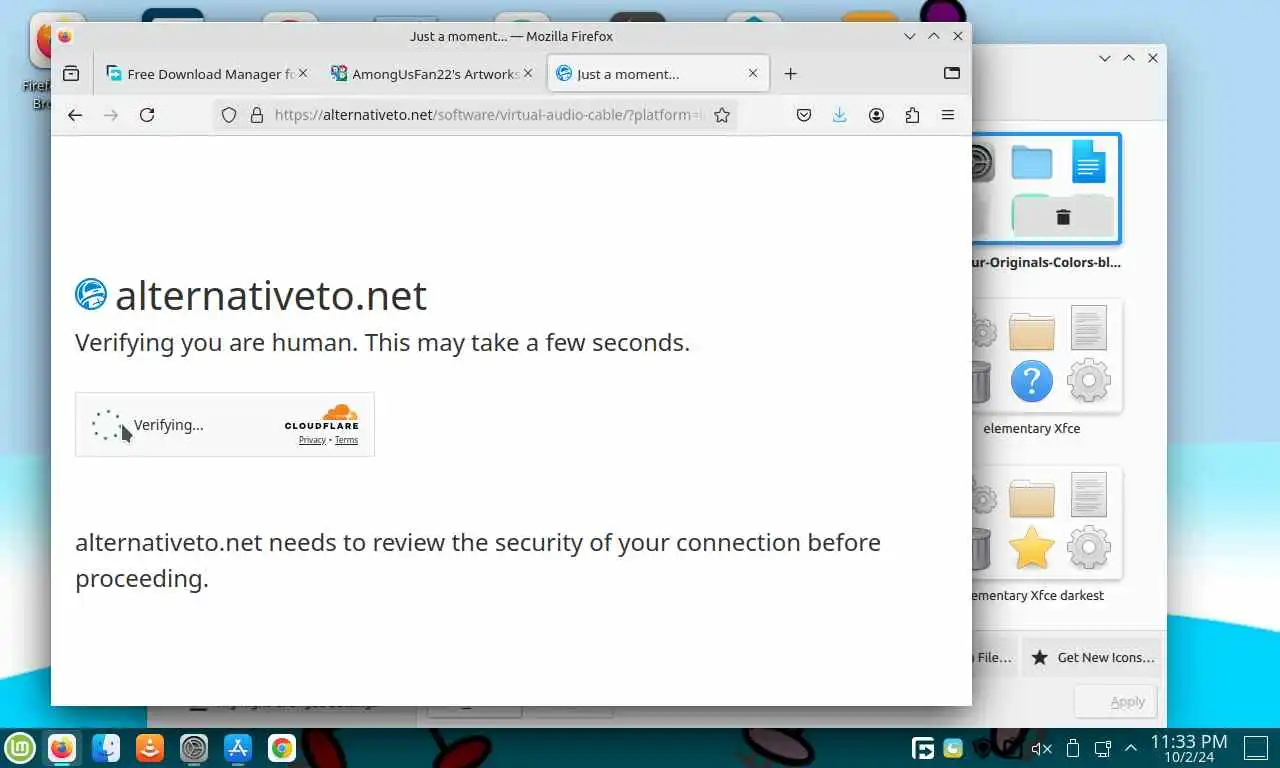
Task: Reload the current page
Action: point(147,115)
